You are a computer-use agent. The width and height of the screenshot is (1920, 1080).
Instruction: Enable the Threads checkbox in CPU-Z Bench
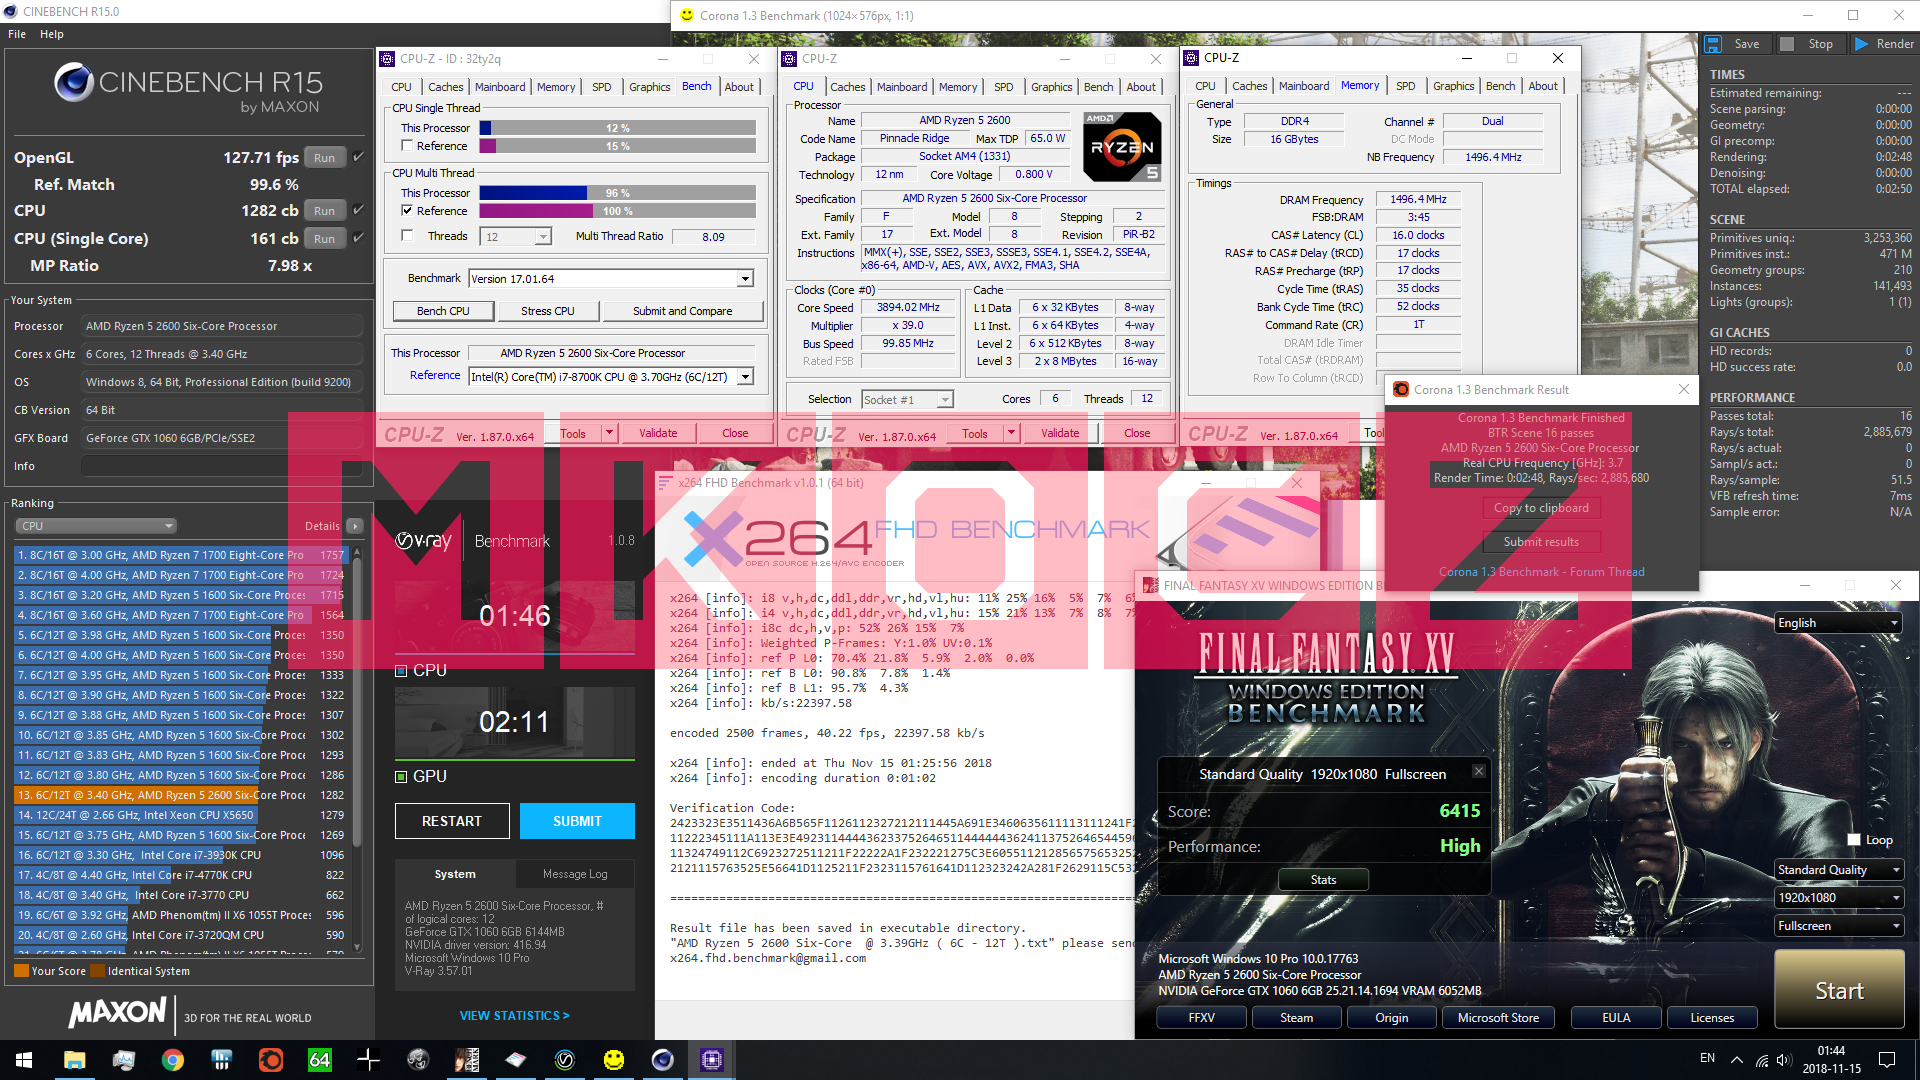407,236
